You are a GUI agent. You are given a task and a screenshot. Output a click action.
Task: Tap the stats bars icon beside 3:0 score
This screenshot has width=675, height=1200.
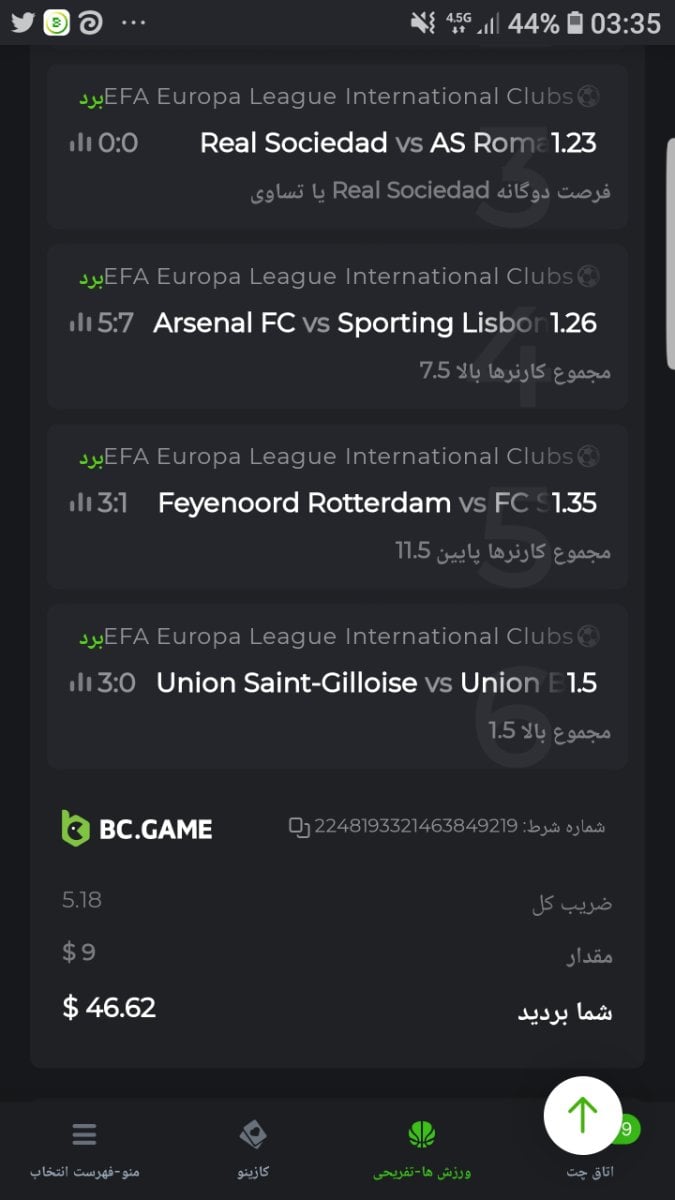click(80, 683)
